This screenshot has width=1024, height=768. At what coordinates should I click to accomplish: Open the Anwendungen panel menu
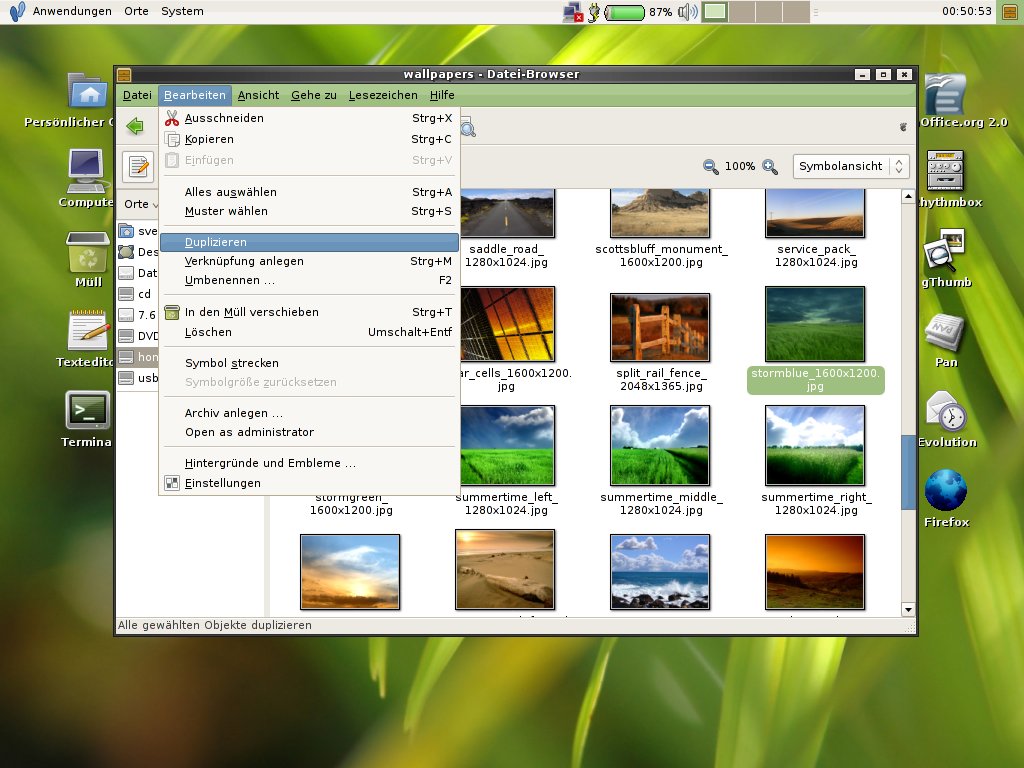pyautogui.click(x=72, y=11)
